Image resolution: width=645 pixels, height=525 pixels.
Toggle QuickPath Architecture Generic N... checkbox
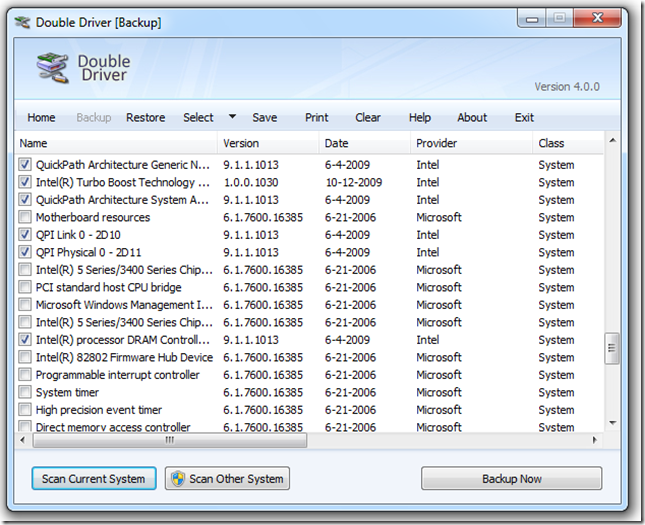pos(25,165)
